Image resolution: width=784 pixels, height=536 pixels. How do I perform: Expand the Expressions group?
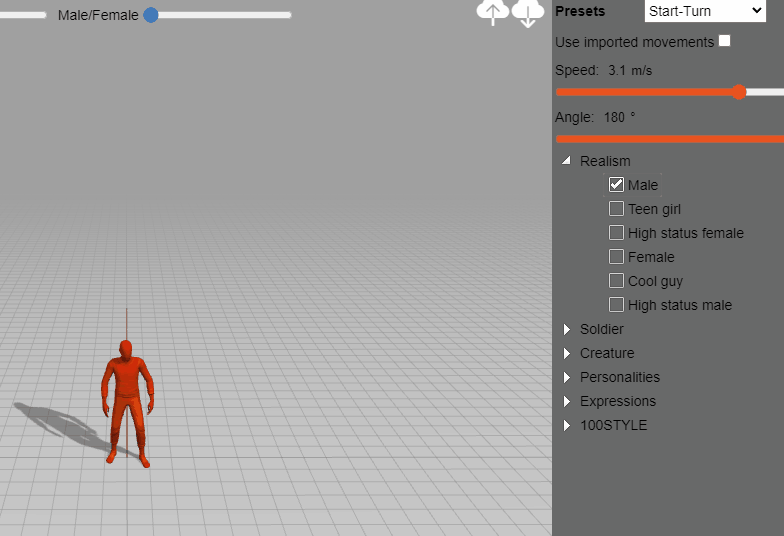567,401
